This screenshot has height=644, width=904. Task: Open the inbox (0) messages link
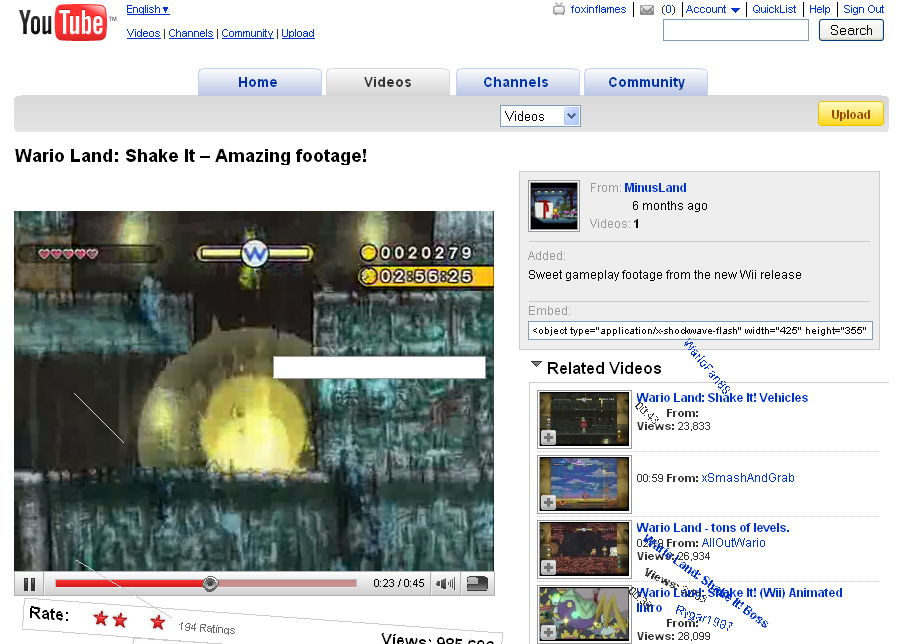668,9
